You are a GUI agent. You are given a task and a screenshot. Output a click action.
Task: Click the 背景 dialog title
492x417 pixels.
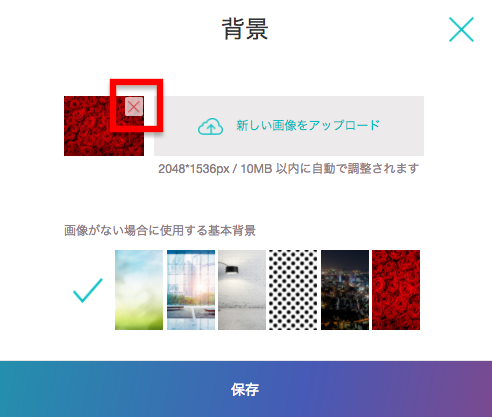click(245, 29)
